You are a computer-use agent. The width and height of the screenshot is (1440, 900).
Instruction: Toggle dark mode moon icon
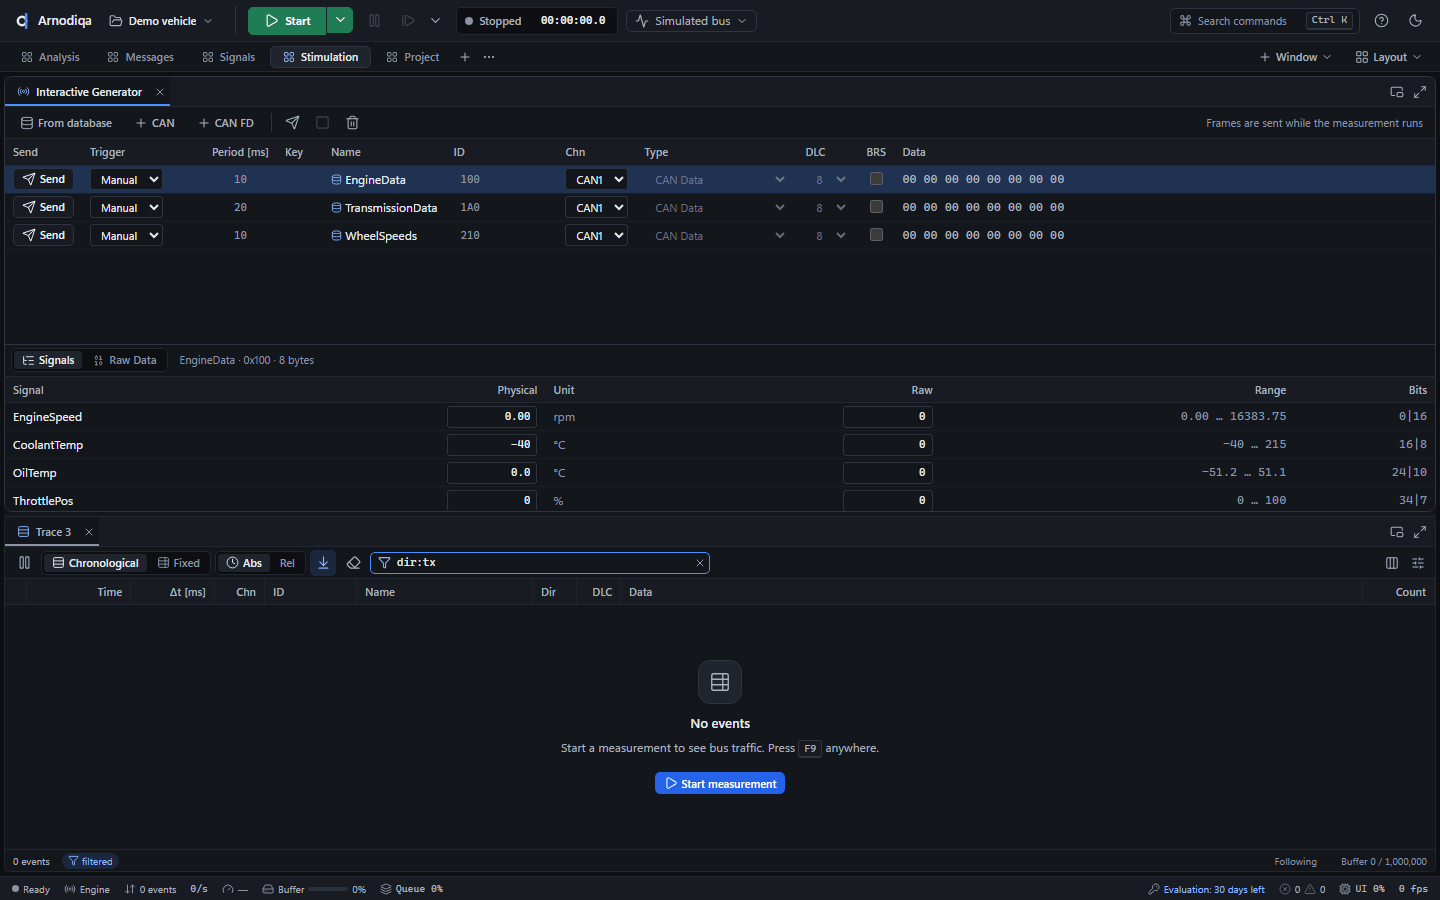(x=1415, y=21)
